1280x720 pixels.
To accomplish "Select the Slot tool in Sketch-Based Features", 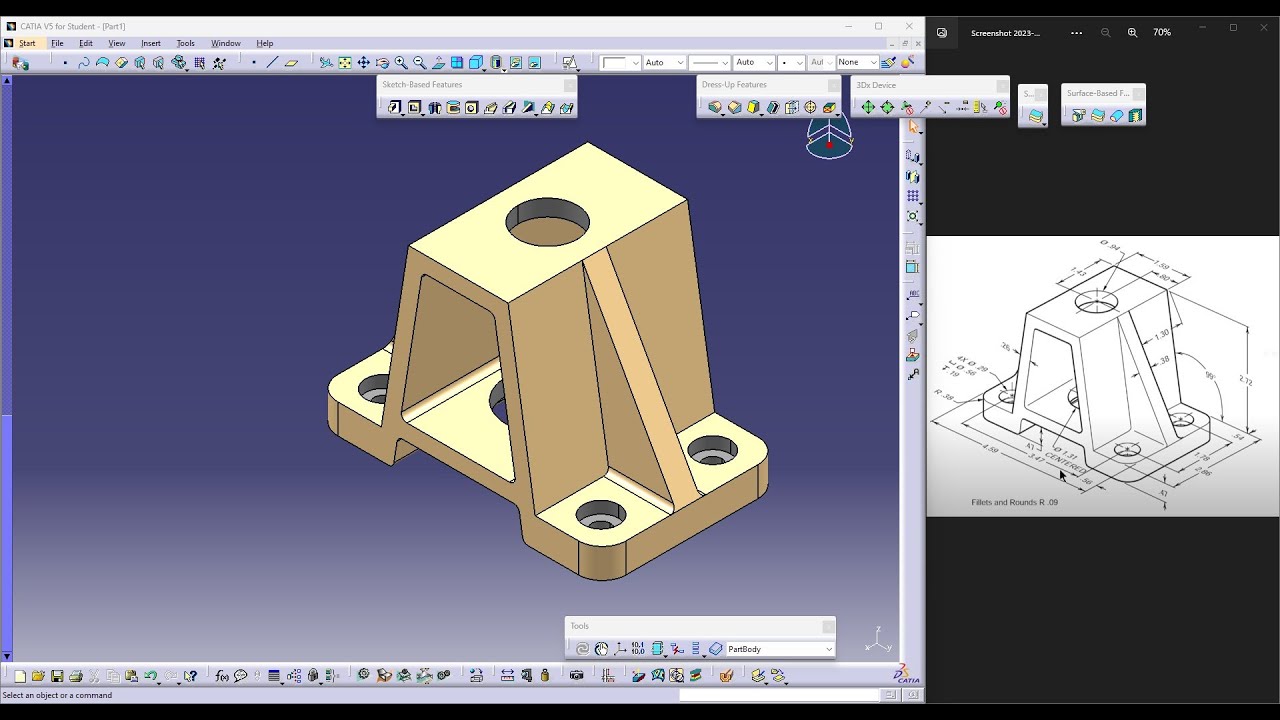I will click(x=510, y=107).
